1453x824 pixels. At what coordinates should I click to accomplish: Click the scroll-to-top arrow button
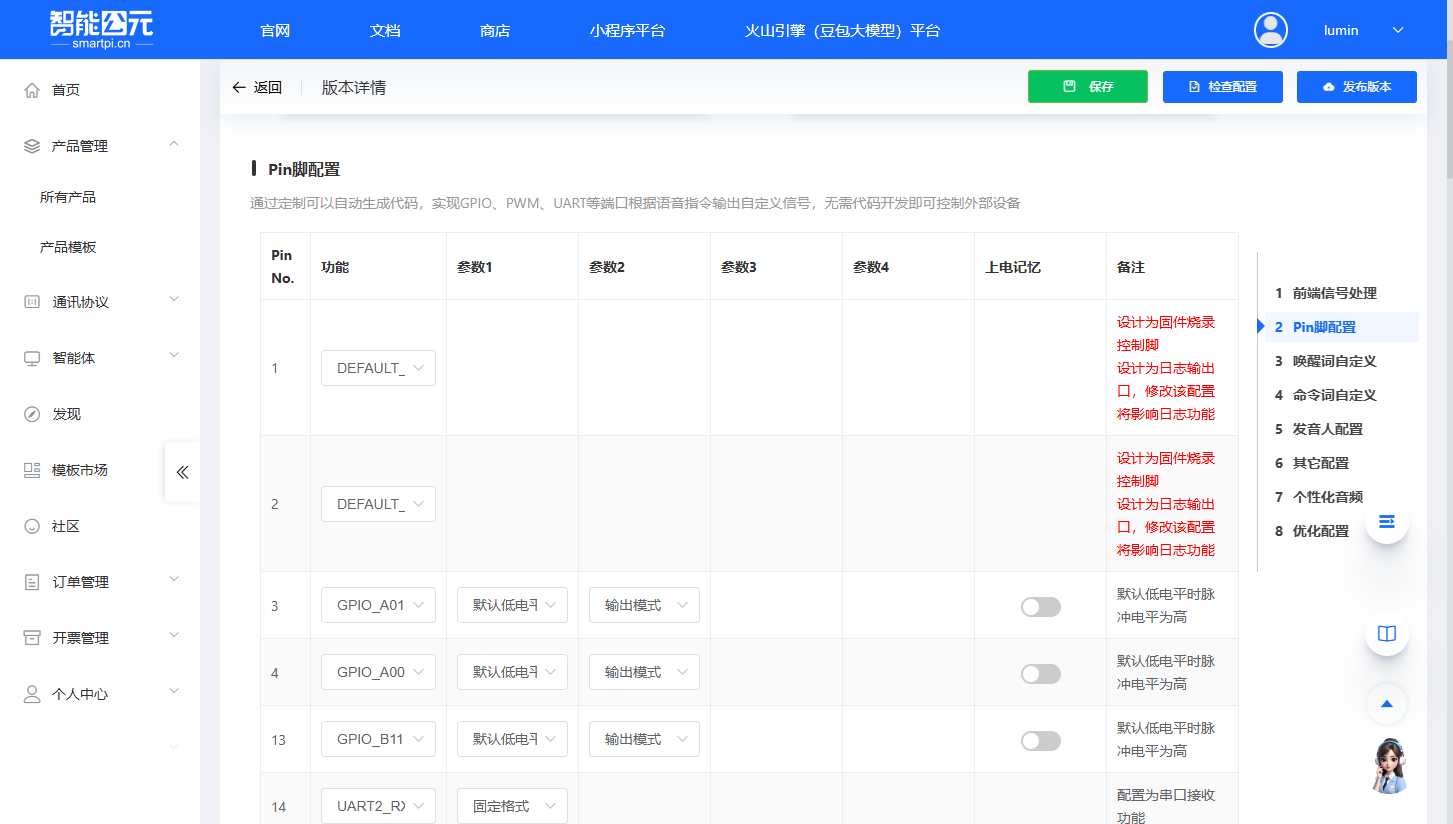1387,704
